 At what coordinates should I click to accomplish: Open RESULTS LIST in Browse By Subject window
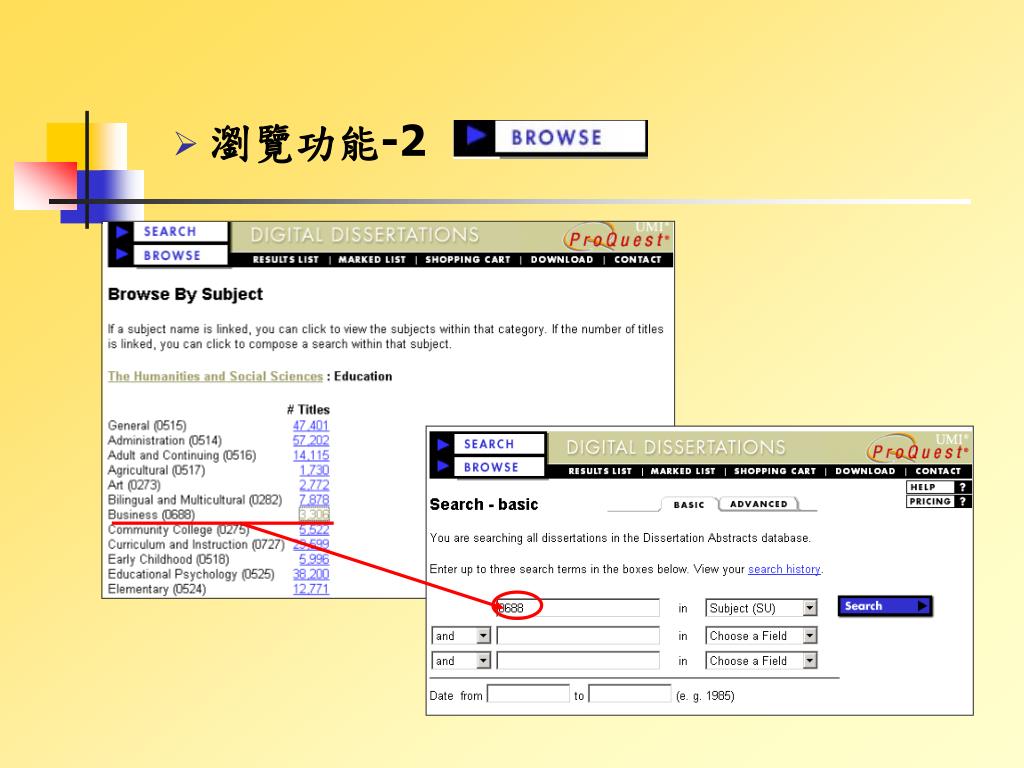285,259
